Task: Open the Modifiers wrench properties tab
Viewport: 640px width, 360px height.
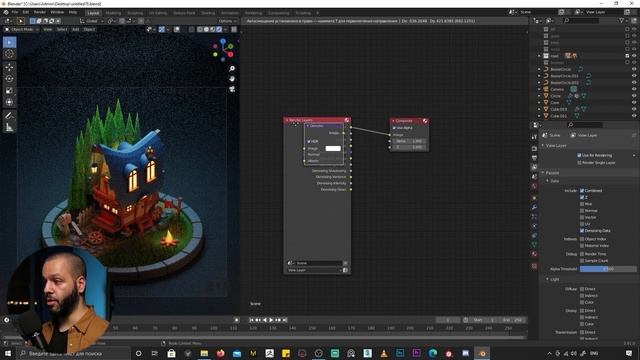Action: point(534,207)
